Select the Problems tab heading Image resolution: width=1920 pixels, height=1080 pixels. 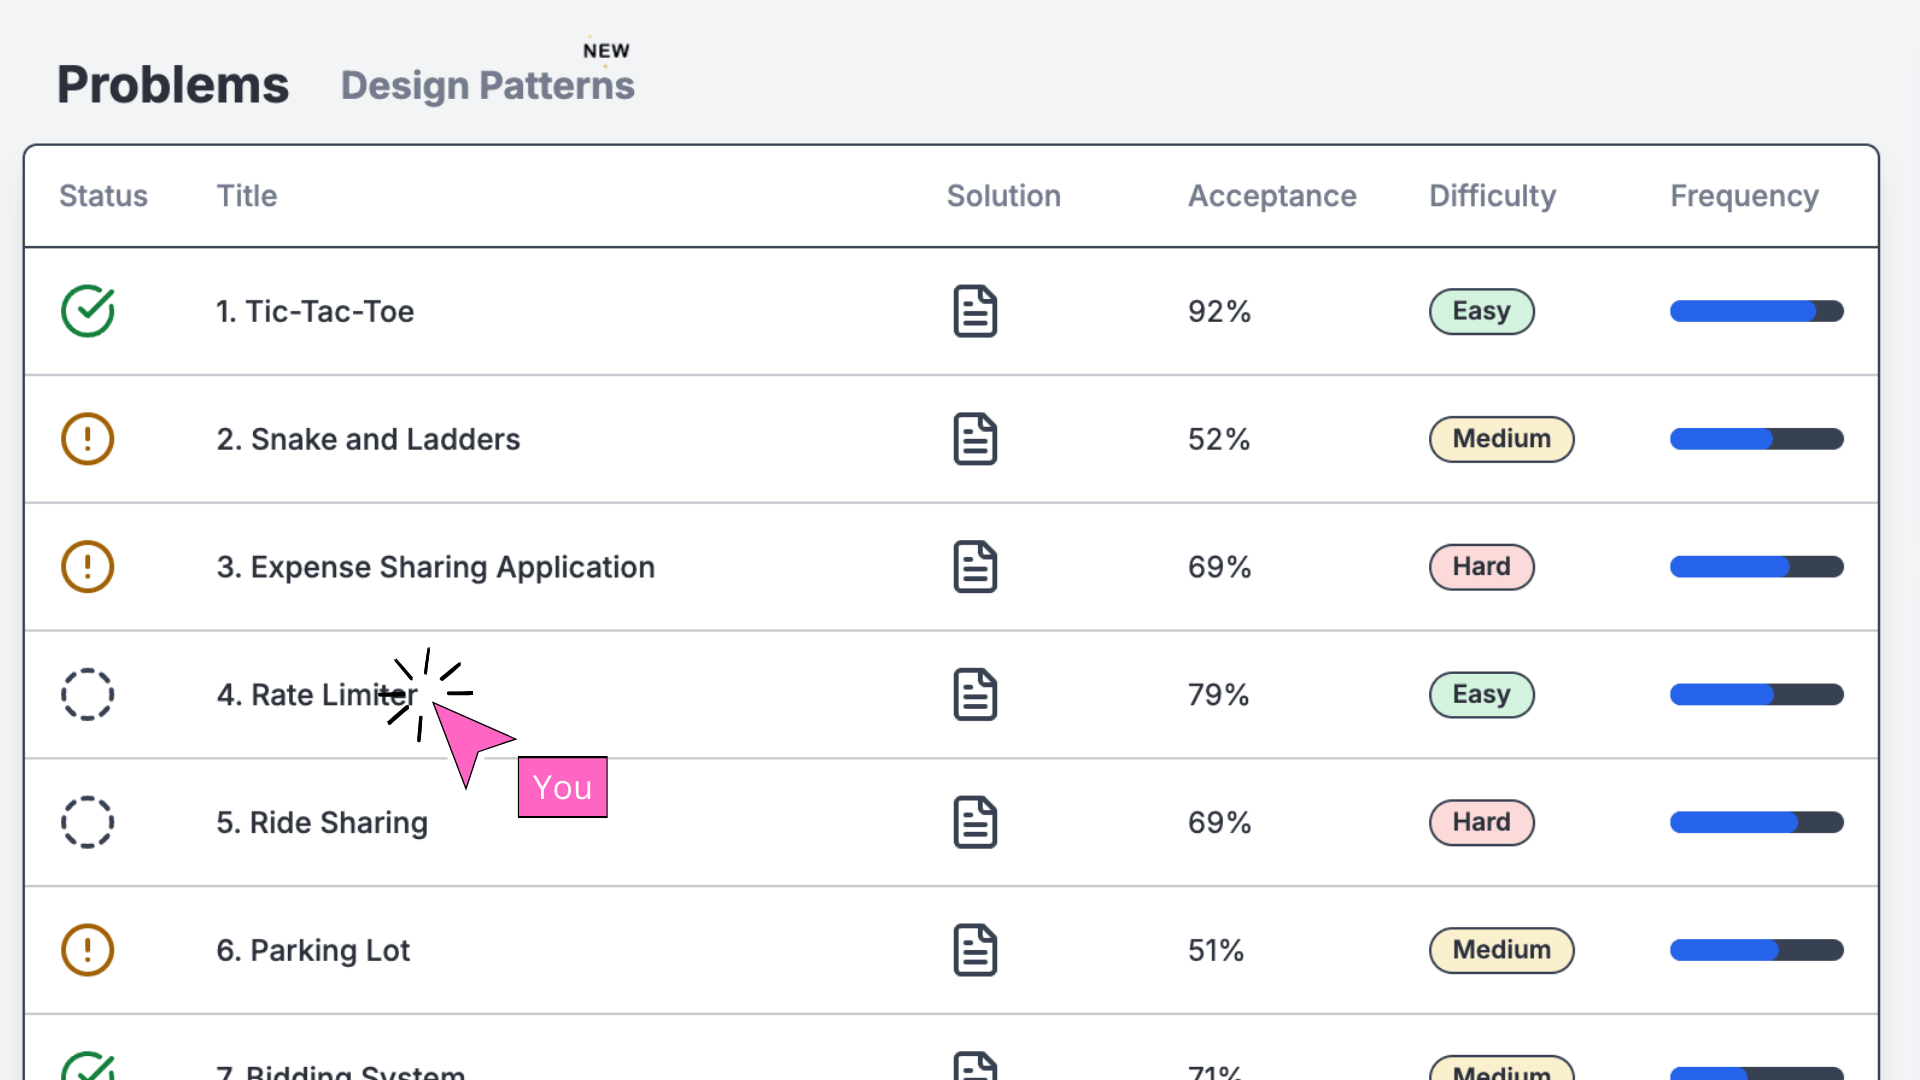[173, 85]
